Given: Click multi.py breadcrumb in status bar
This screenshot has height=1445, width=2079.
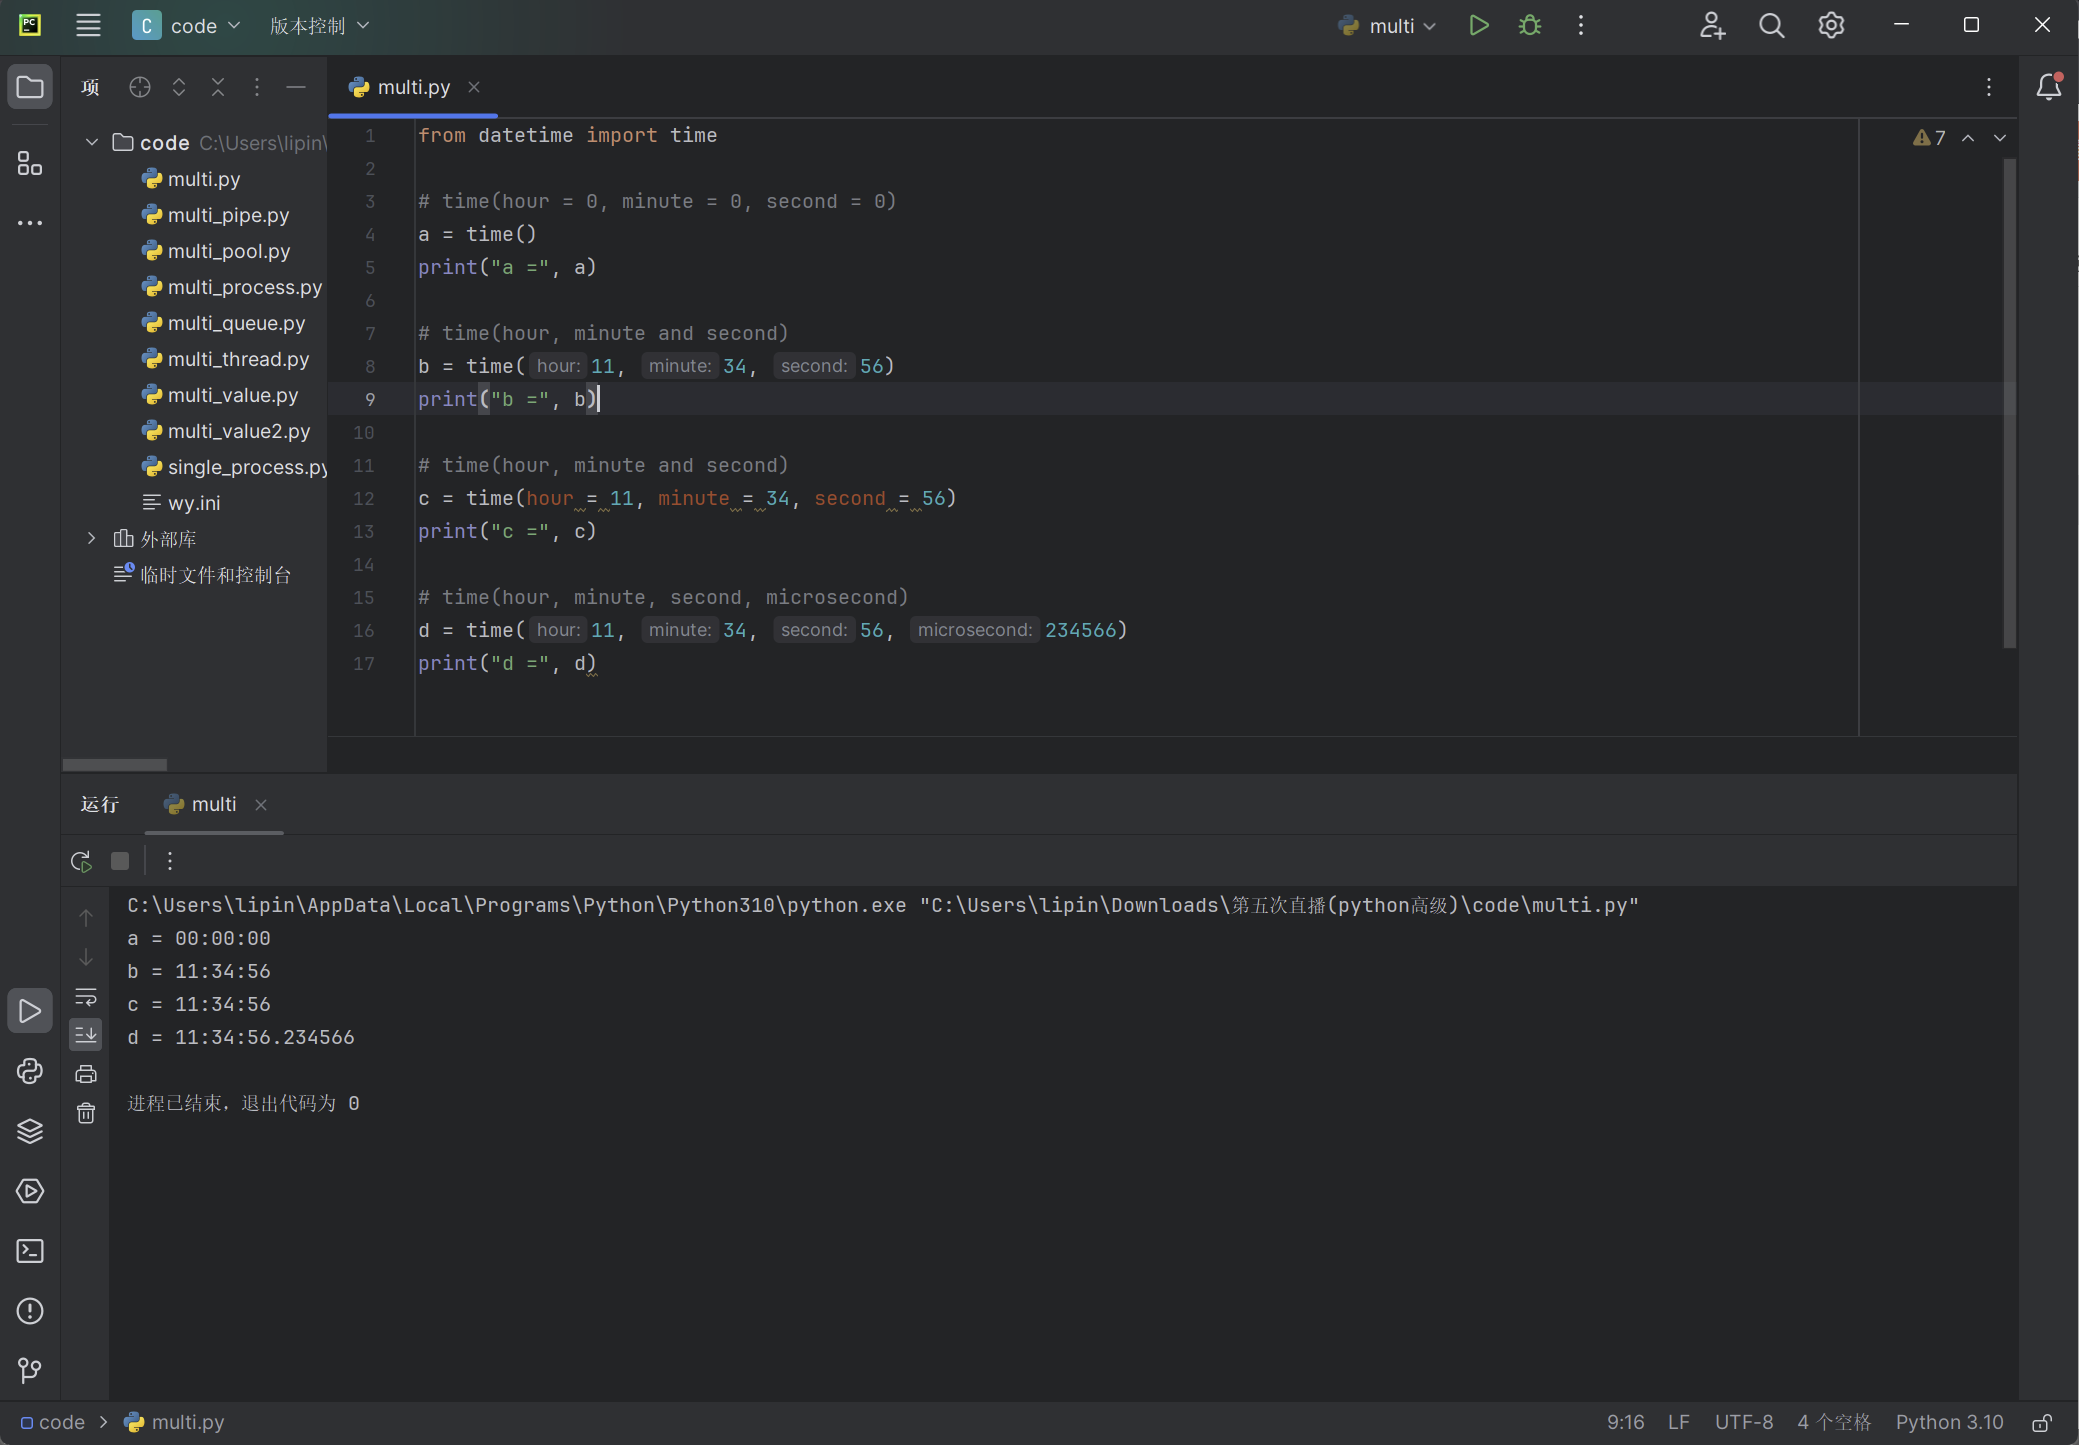Looking at the screenshot, I should coord(174,1422).
